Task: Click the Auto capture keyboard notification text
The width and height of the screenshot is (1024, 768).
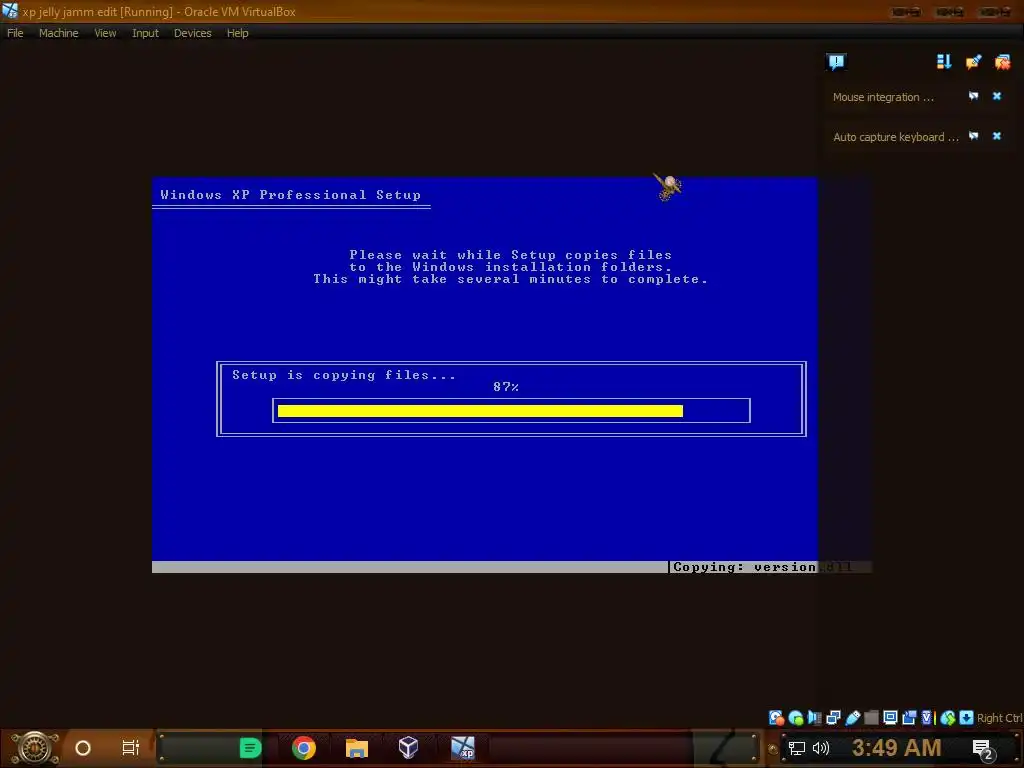Action: [x=895, y=136]
